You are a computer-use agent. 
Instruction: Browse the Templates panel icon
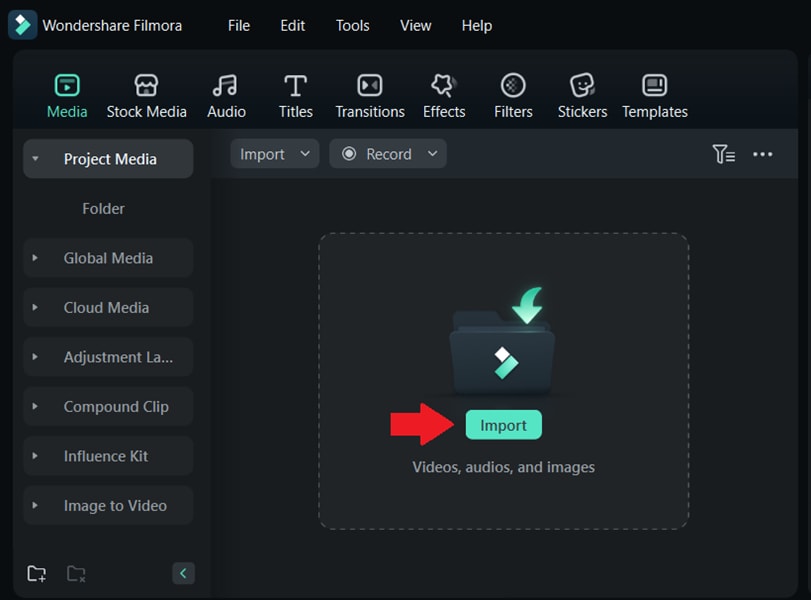[655, 85]
